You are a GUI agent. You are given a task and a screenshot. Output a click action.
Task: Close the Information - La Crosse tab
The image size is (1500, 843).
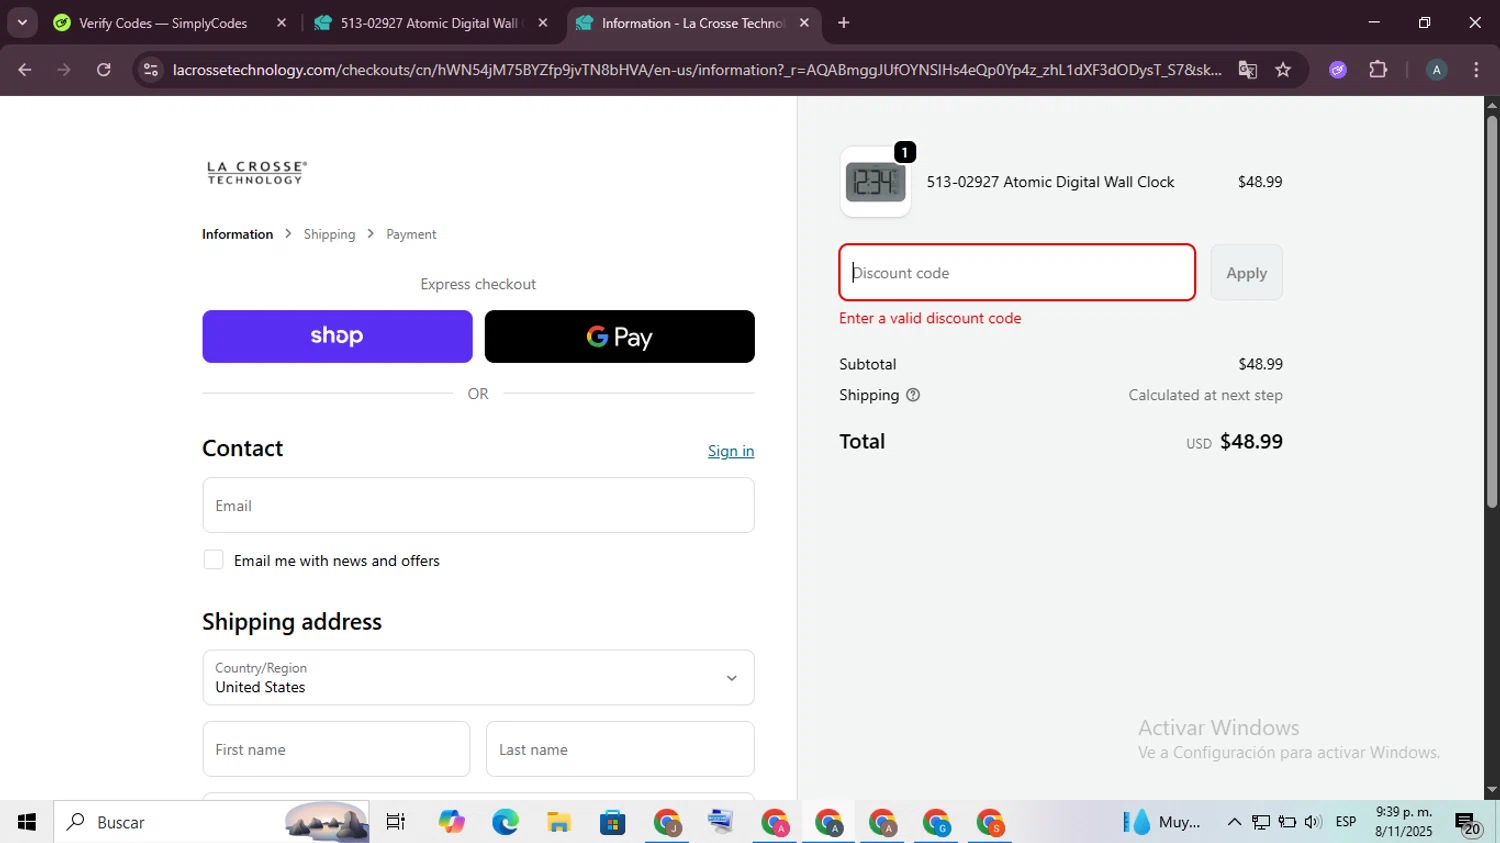804,22
